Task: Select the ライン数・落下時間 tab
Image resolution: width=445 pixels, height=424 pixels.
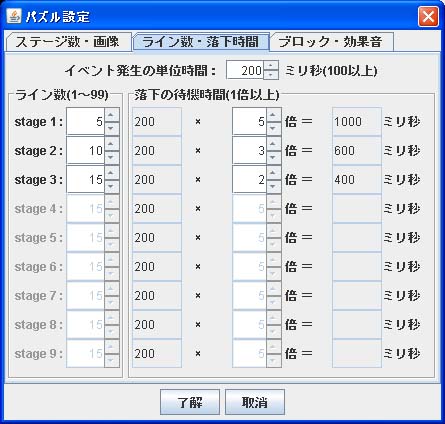Action: coord(201,42)
